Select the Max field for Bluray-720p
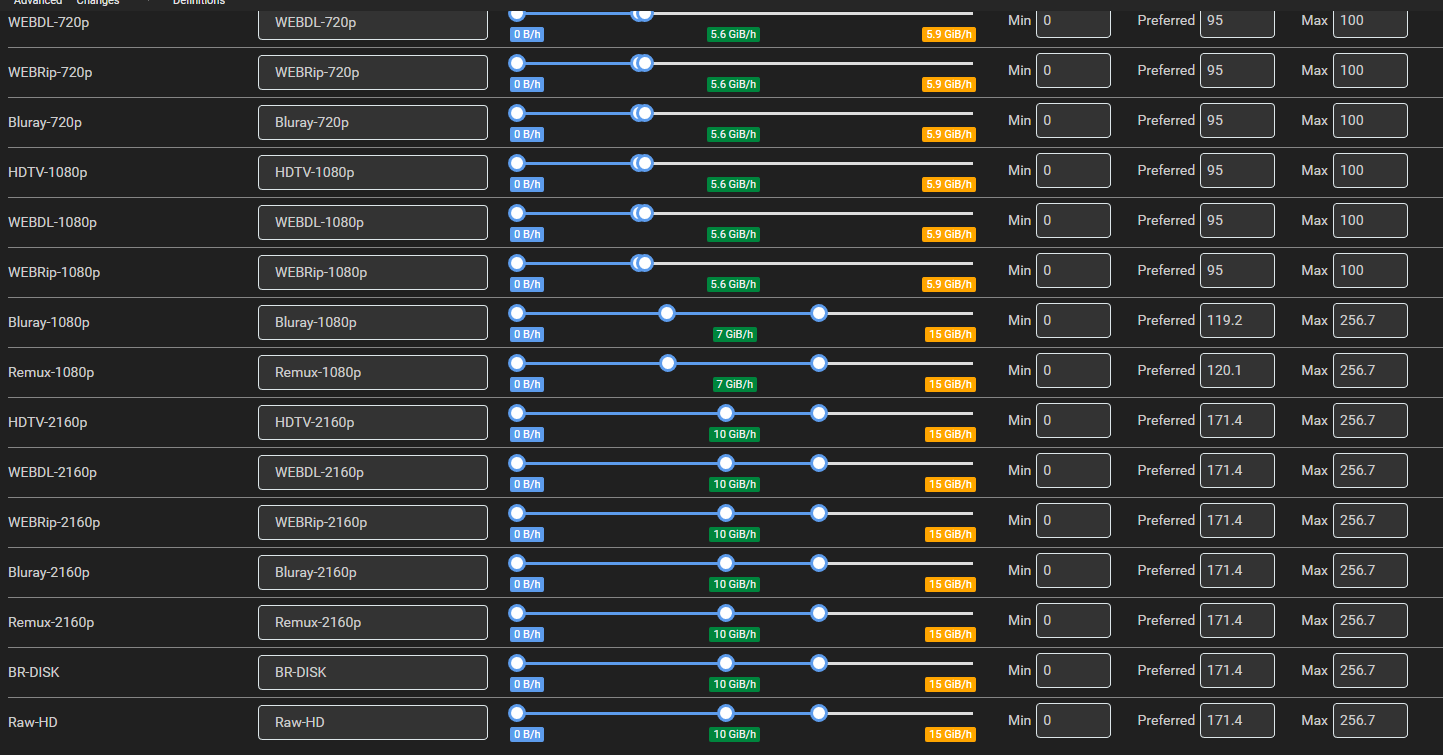This screenshot has width=1443, height=755. click(1370, 121)
